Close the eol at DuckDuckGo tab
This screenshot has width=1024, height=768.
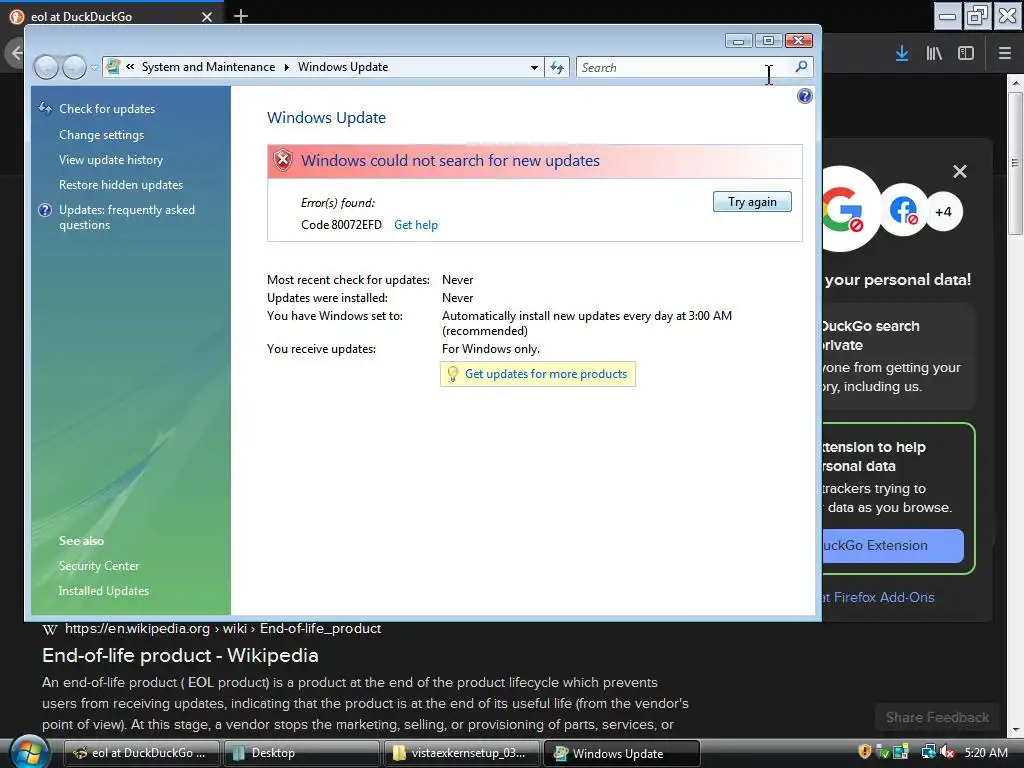tap(207, 17)
